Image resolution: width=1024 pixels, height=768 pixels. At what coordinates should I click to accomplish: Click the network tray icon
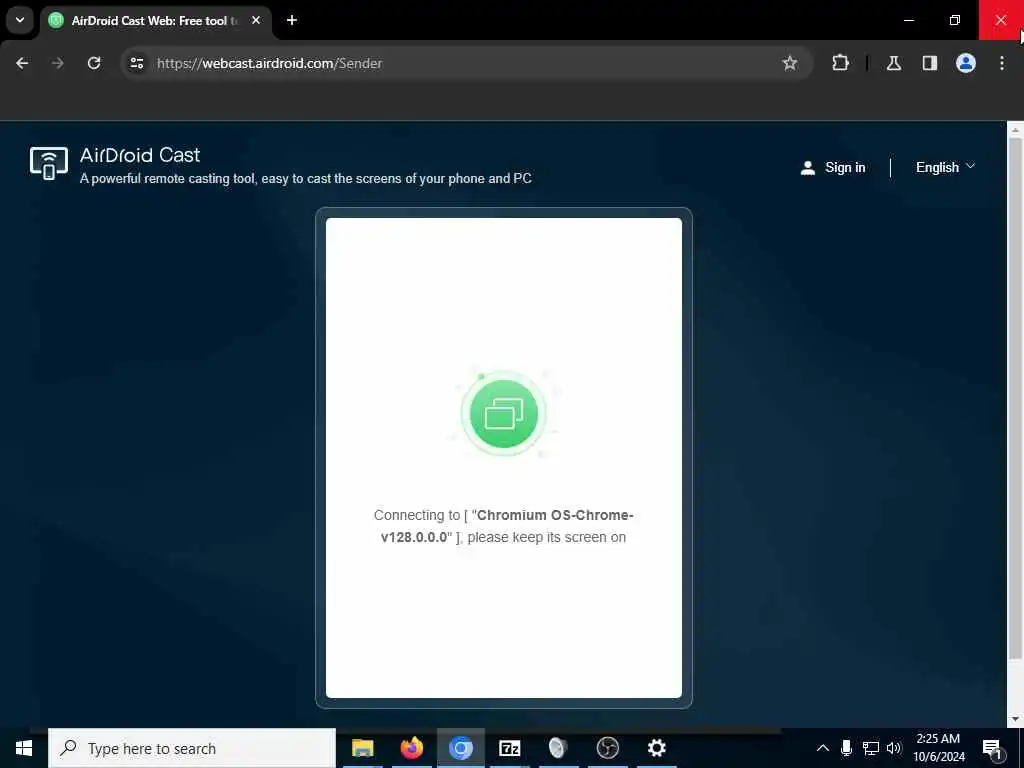click(x=871, y=748)
